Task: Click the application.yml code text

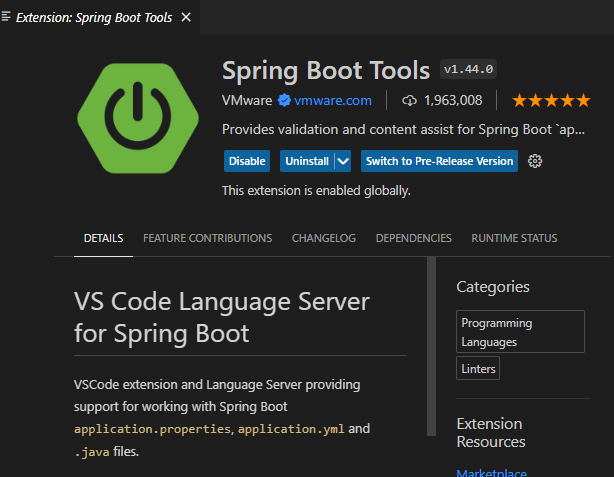Action: (x=291, y=429)
